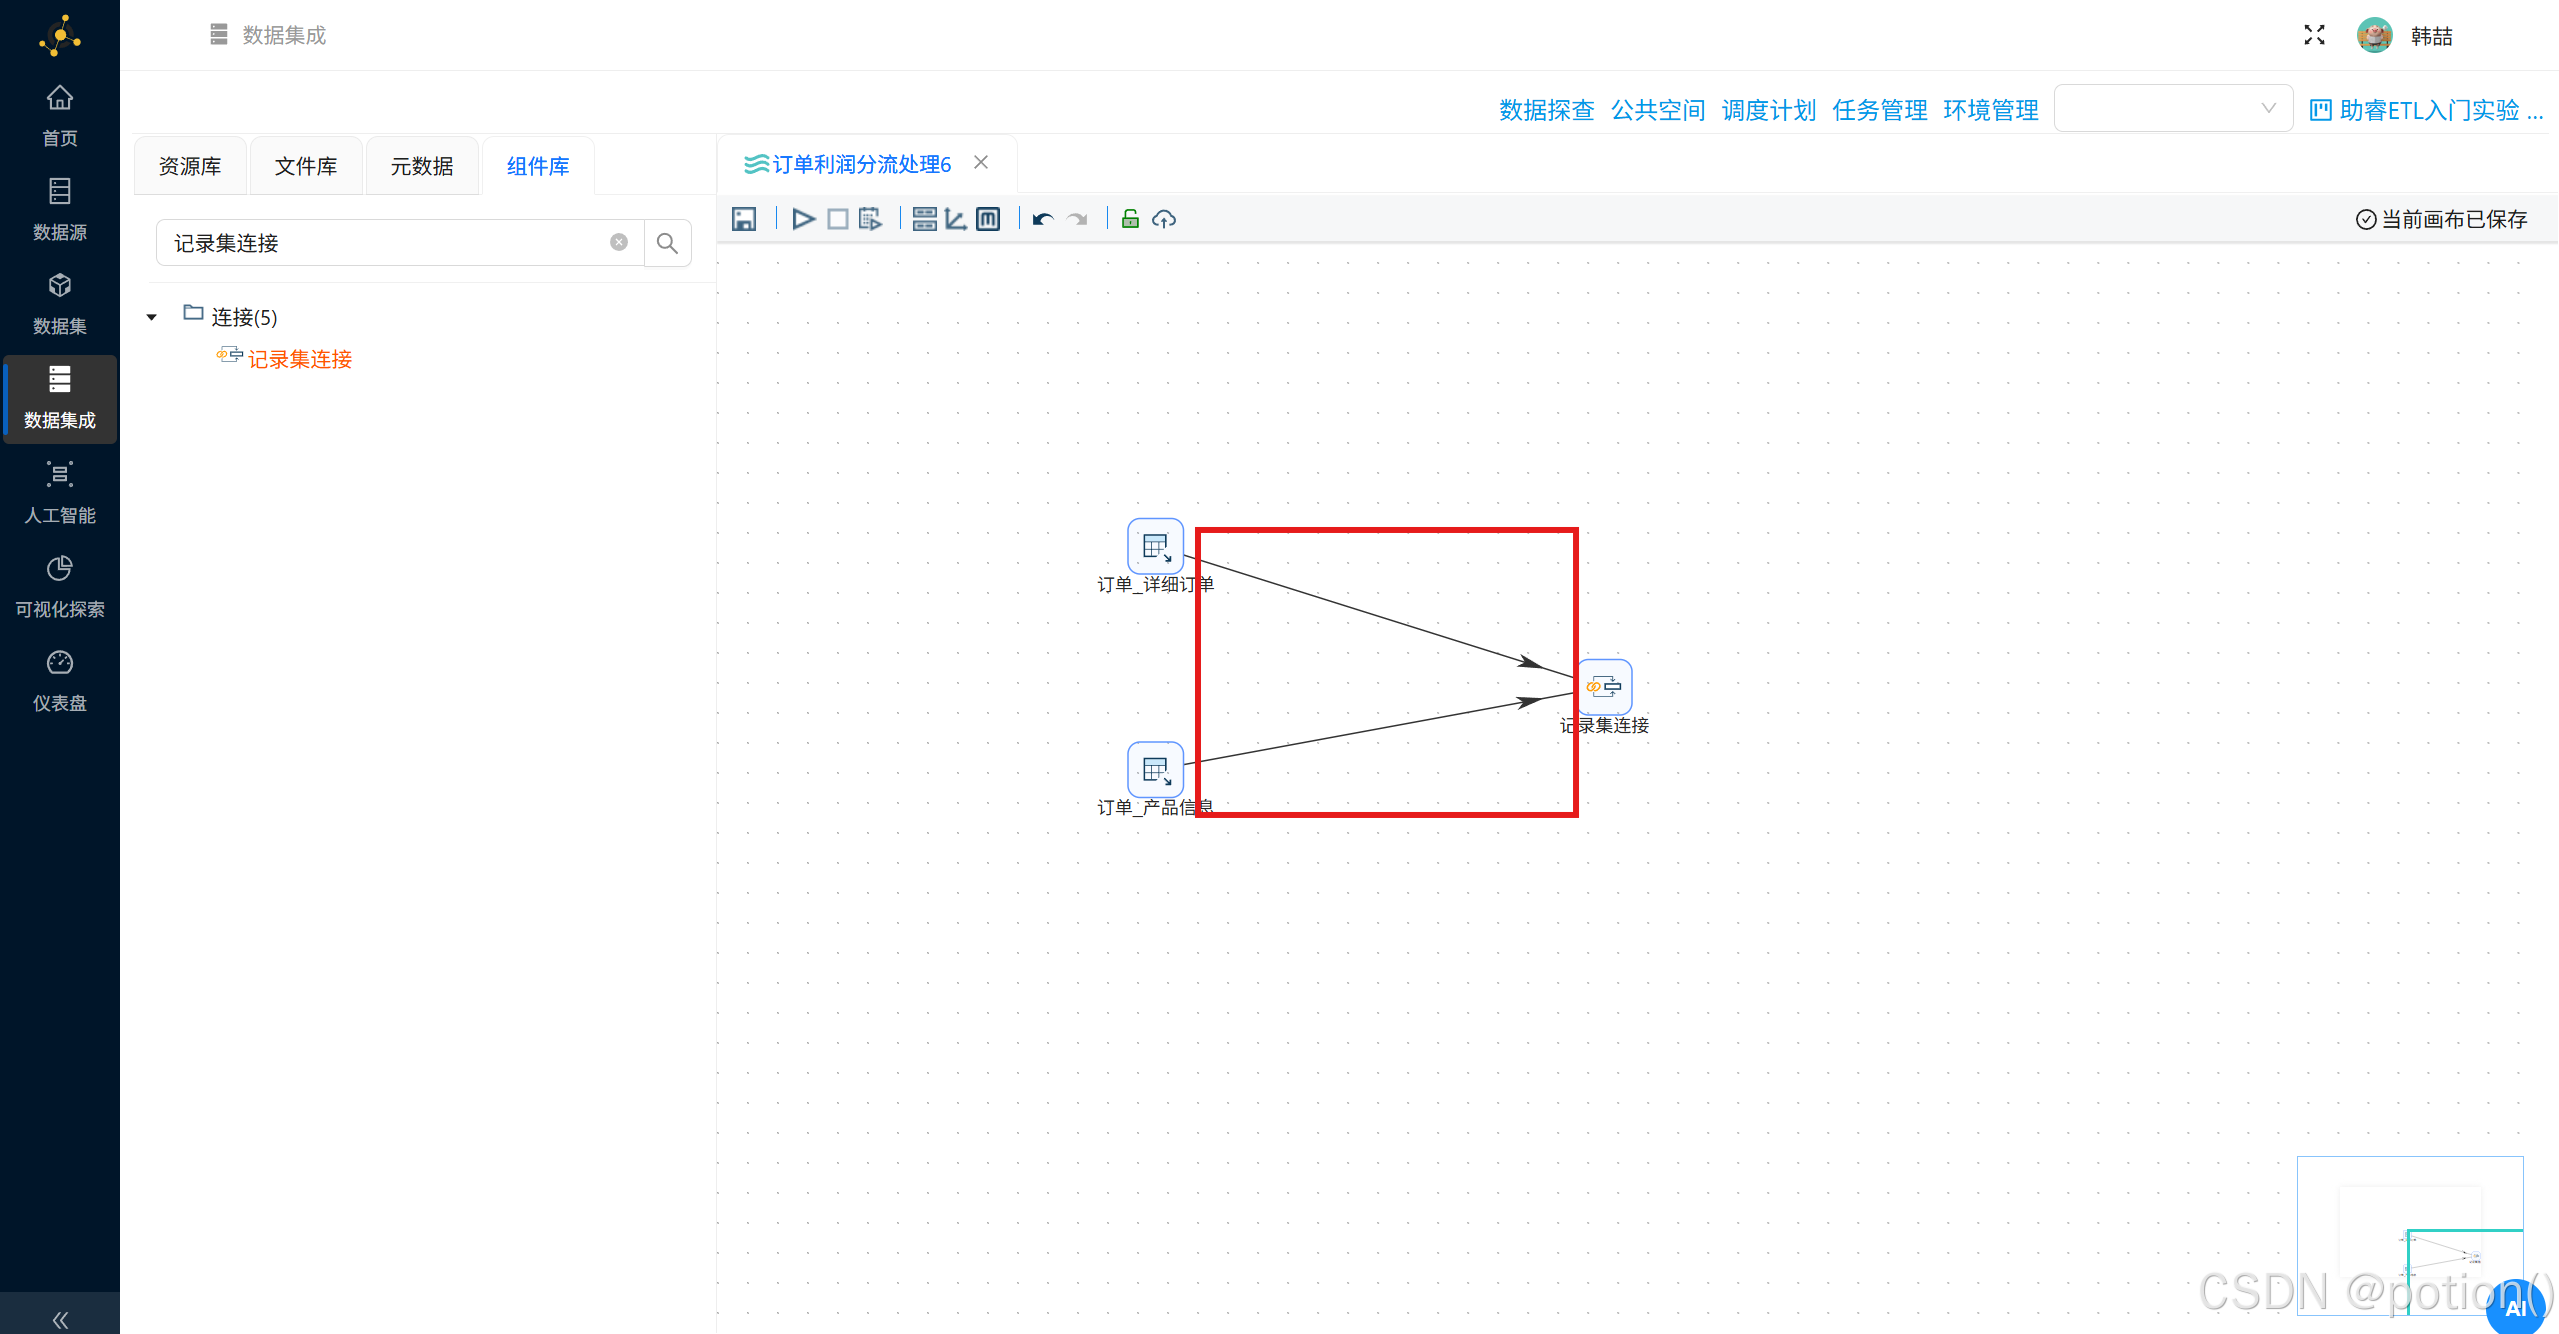Screen dimensions: 2559x1334
Task: Click the stop execution icon
Action: click(838, 218)
